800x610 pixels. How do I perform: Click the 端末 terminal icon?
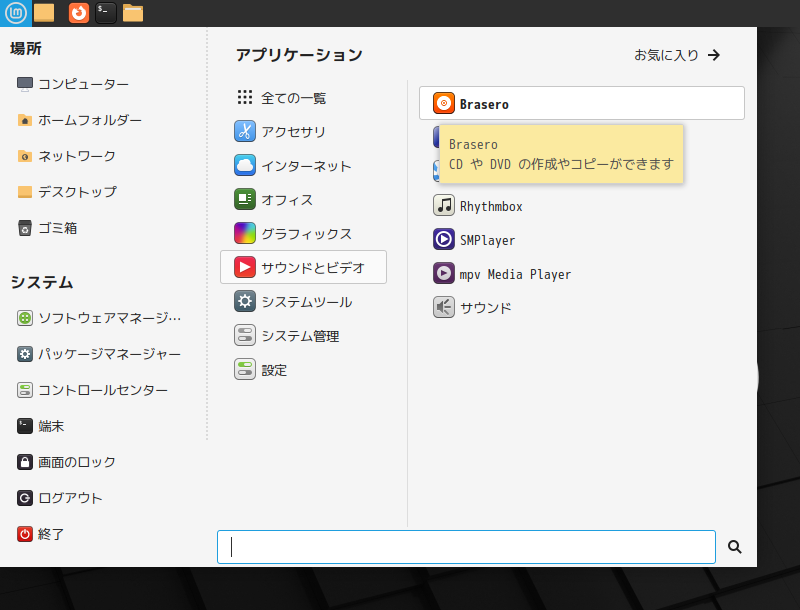(24, 426)
